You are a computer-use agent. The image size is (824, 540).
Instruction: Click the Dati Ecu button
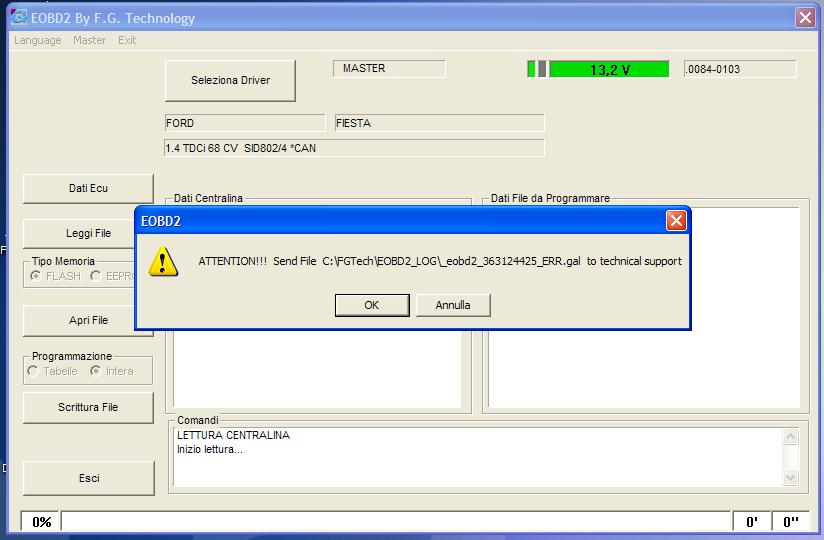click(88, 189)
